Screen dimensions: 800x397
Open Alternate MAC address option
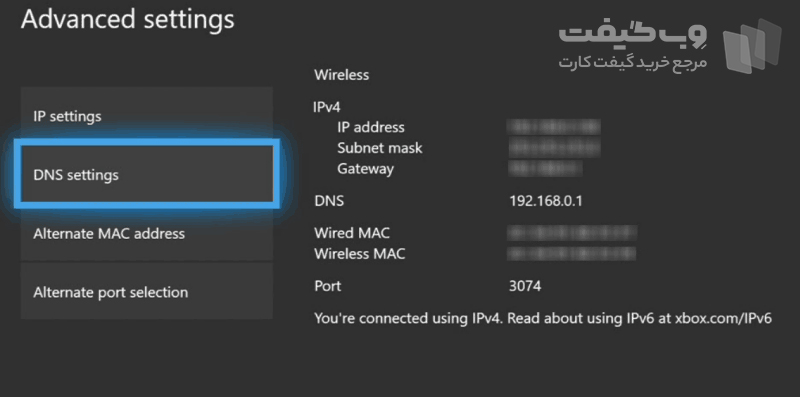tap(146, 233)
